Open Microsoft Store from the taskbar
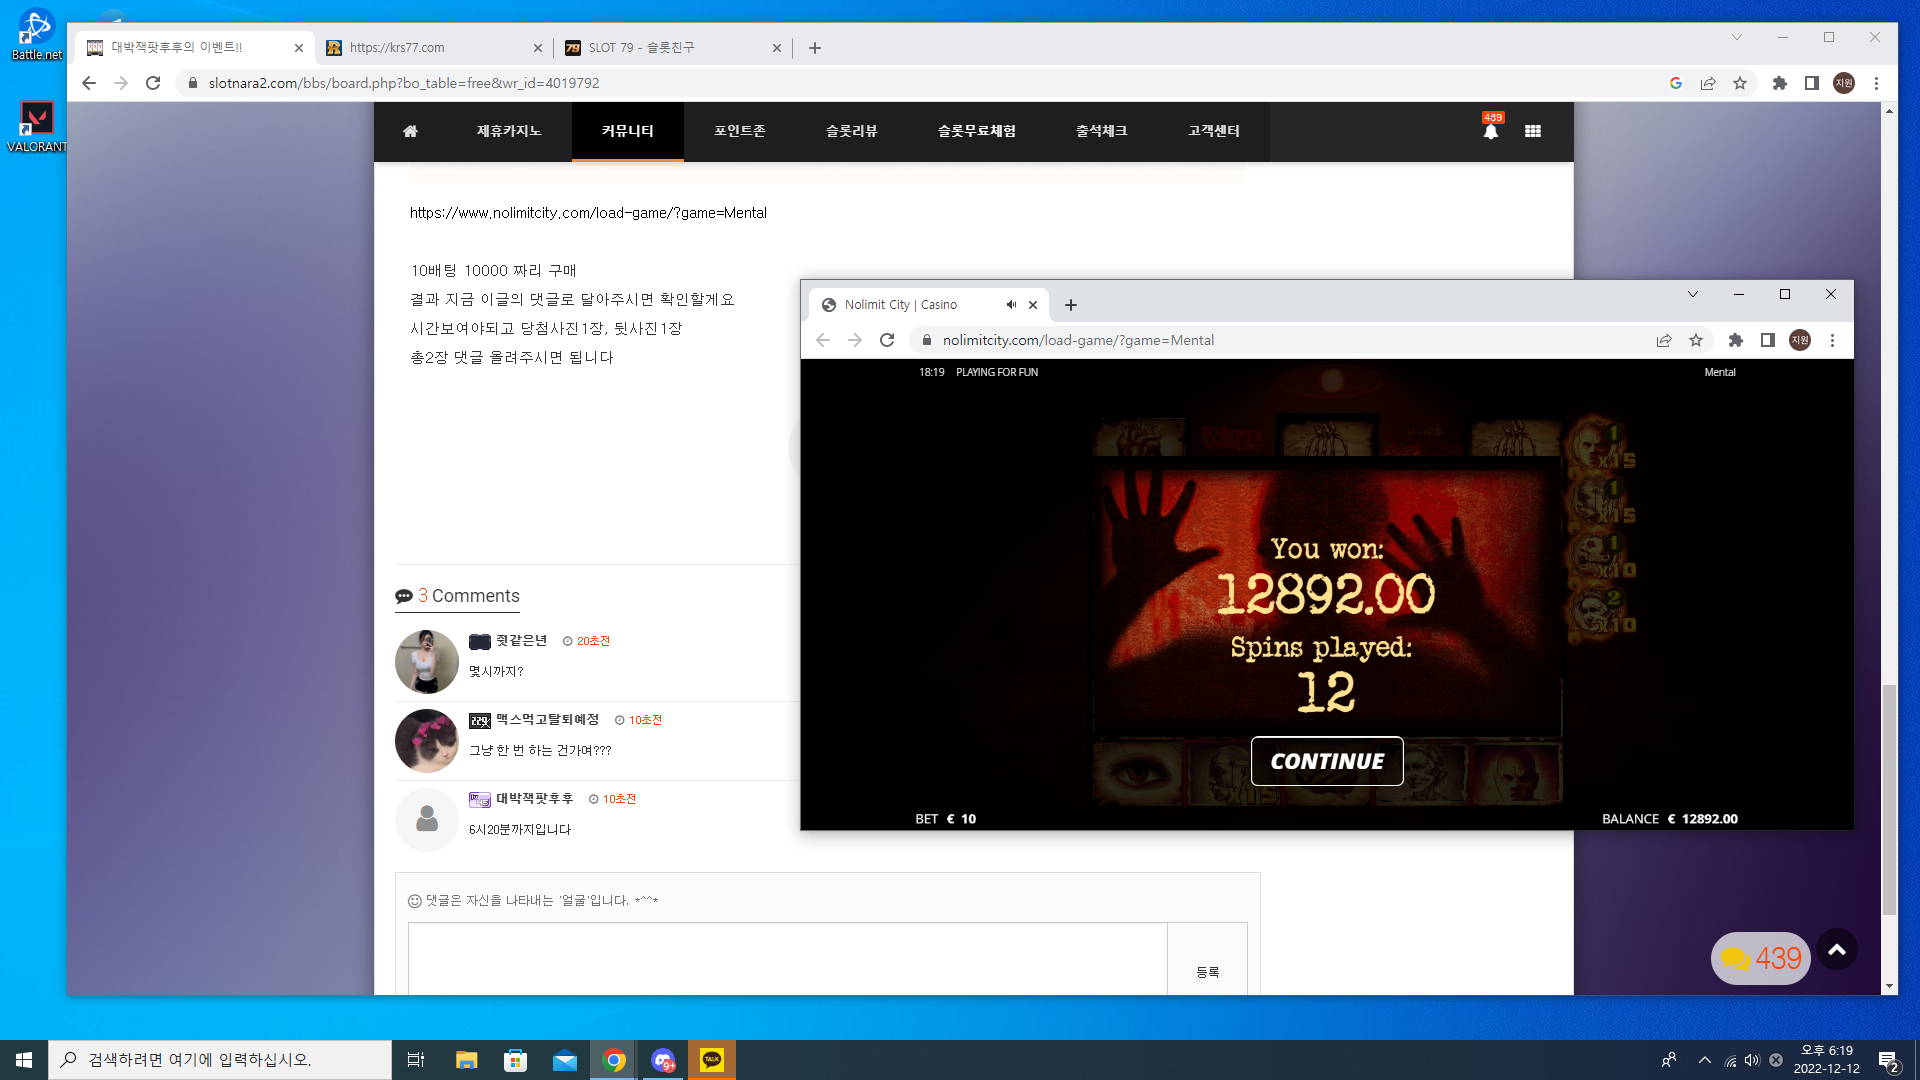This screenshot has width=1920, height=1080. point(515,1060)
